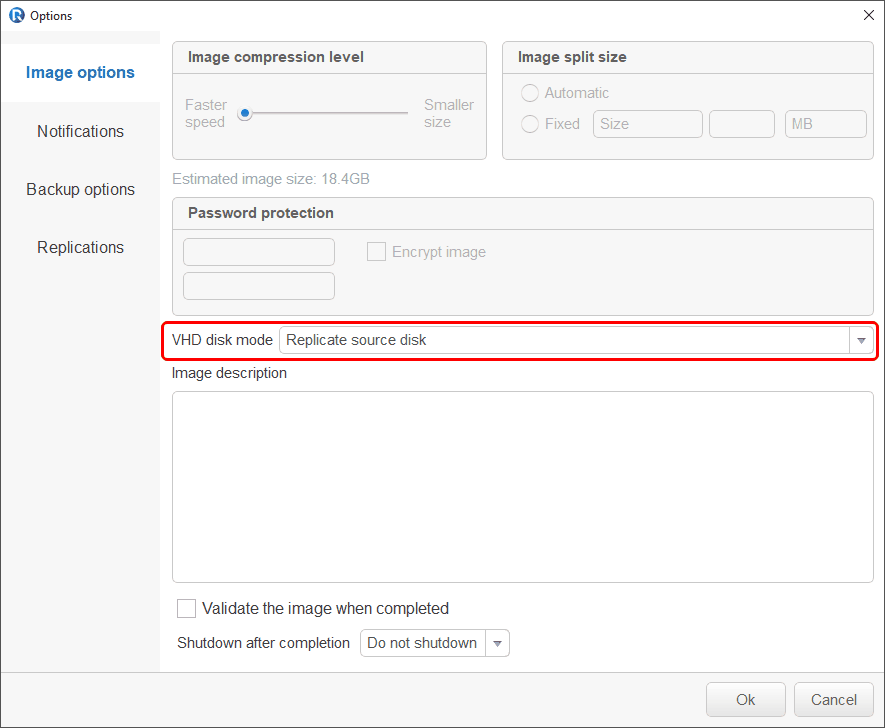The width and height of the screenshot is (885, 728).
Task: Enable Validate the image when completed
Action: (186, 609)
